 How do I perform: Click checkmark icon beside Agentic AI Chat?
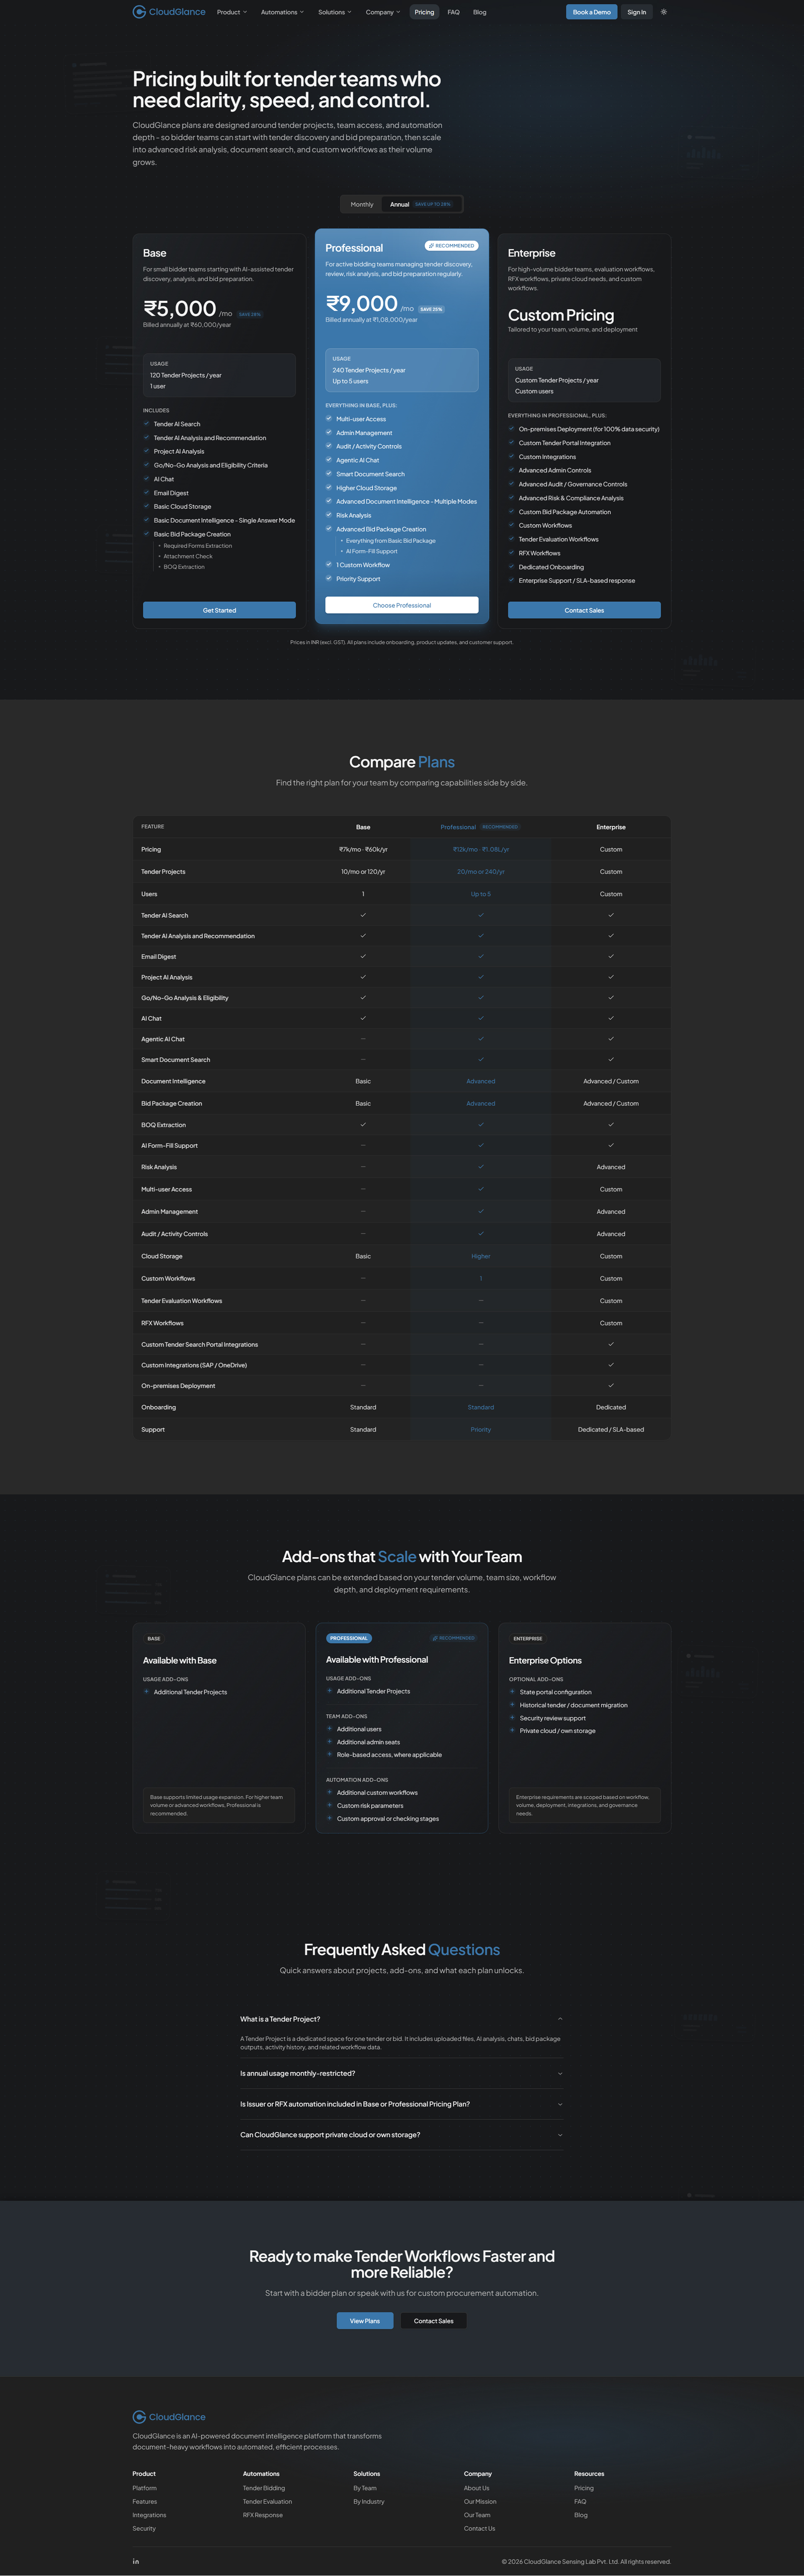[x=329, y=460]
